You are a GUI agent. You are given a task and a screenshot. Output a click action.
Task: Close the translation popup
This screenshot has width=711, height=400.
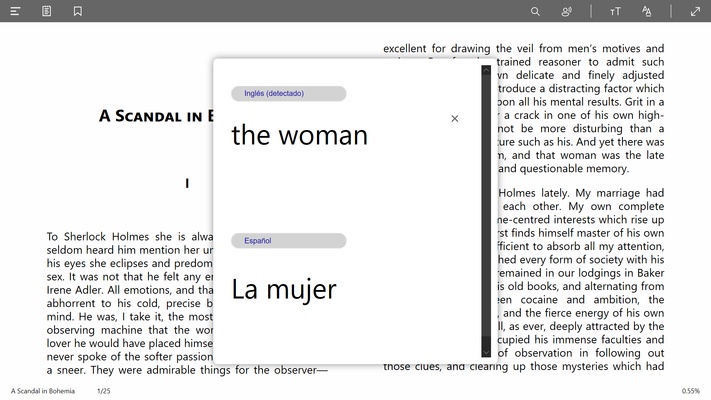tap(454, 118)
